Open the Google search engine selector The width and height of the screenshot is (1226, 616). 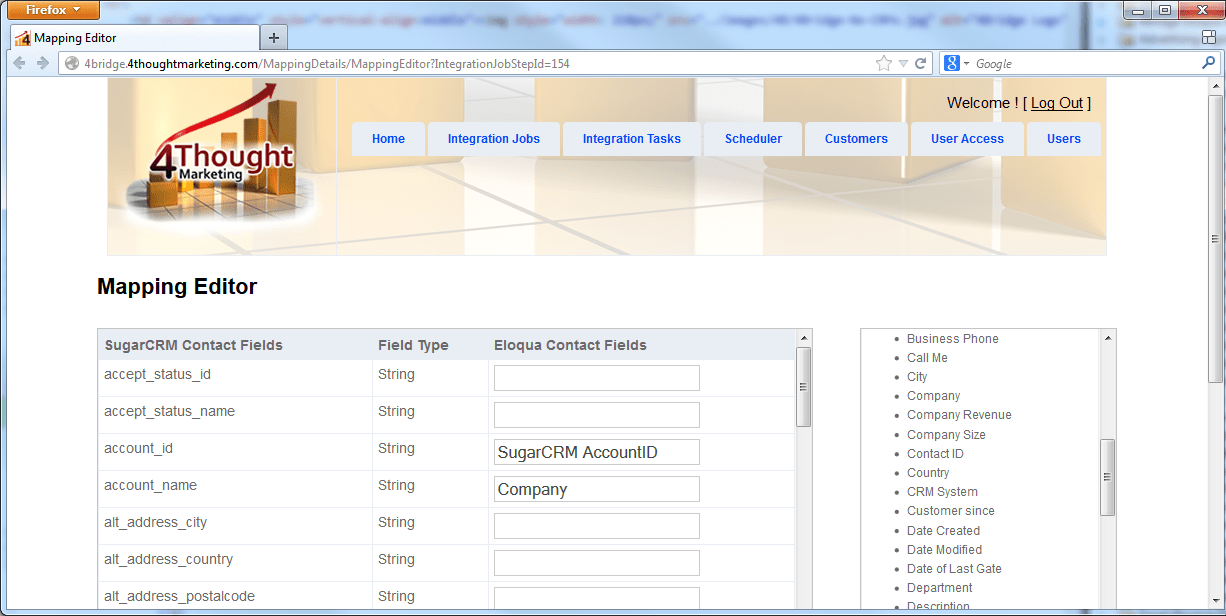956,63
